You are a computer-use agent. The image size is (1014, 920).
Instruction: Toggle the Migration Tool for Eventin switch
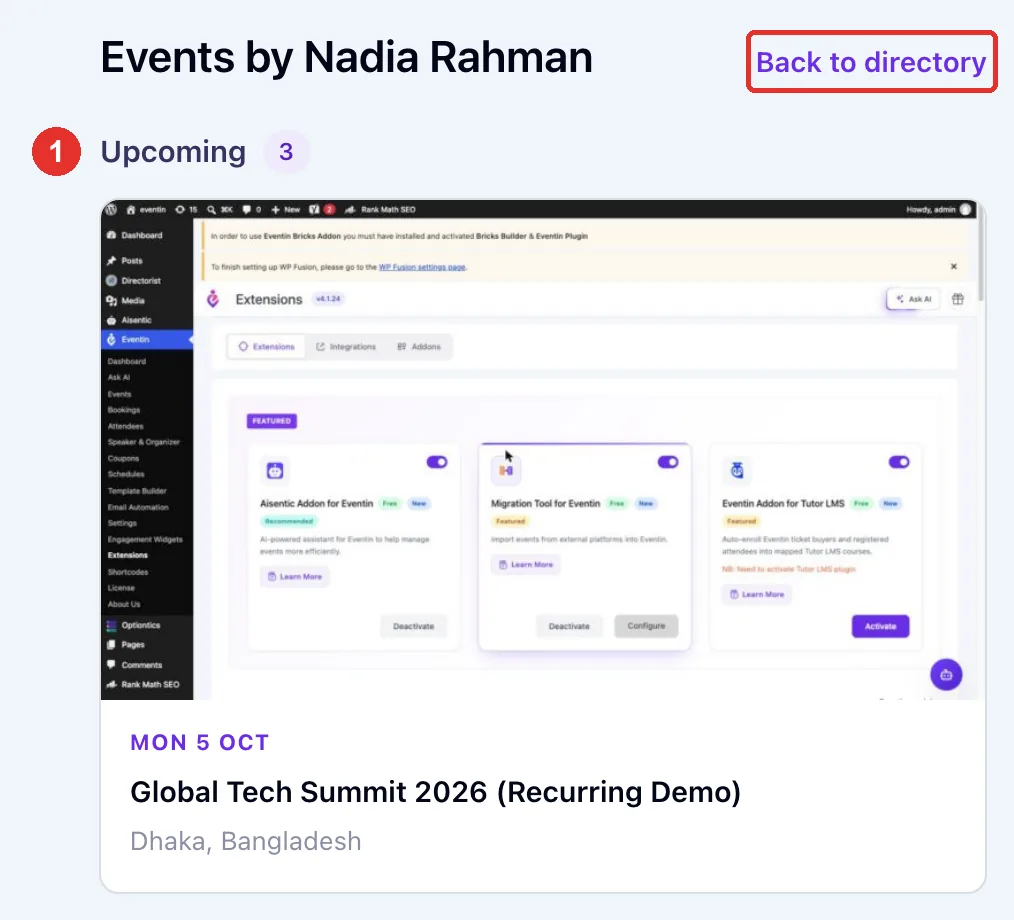tap(668, 462)
